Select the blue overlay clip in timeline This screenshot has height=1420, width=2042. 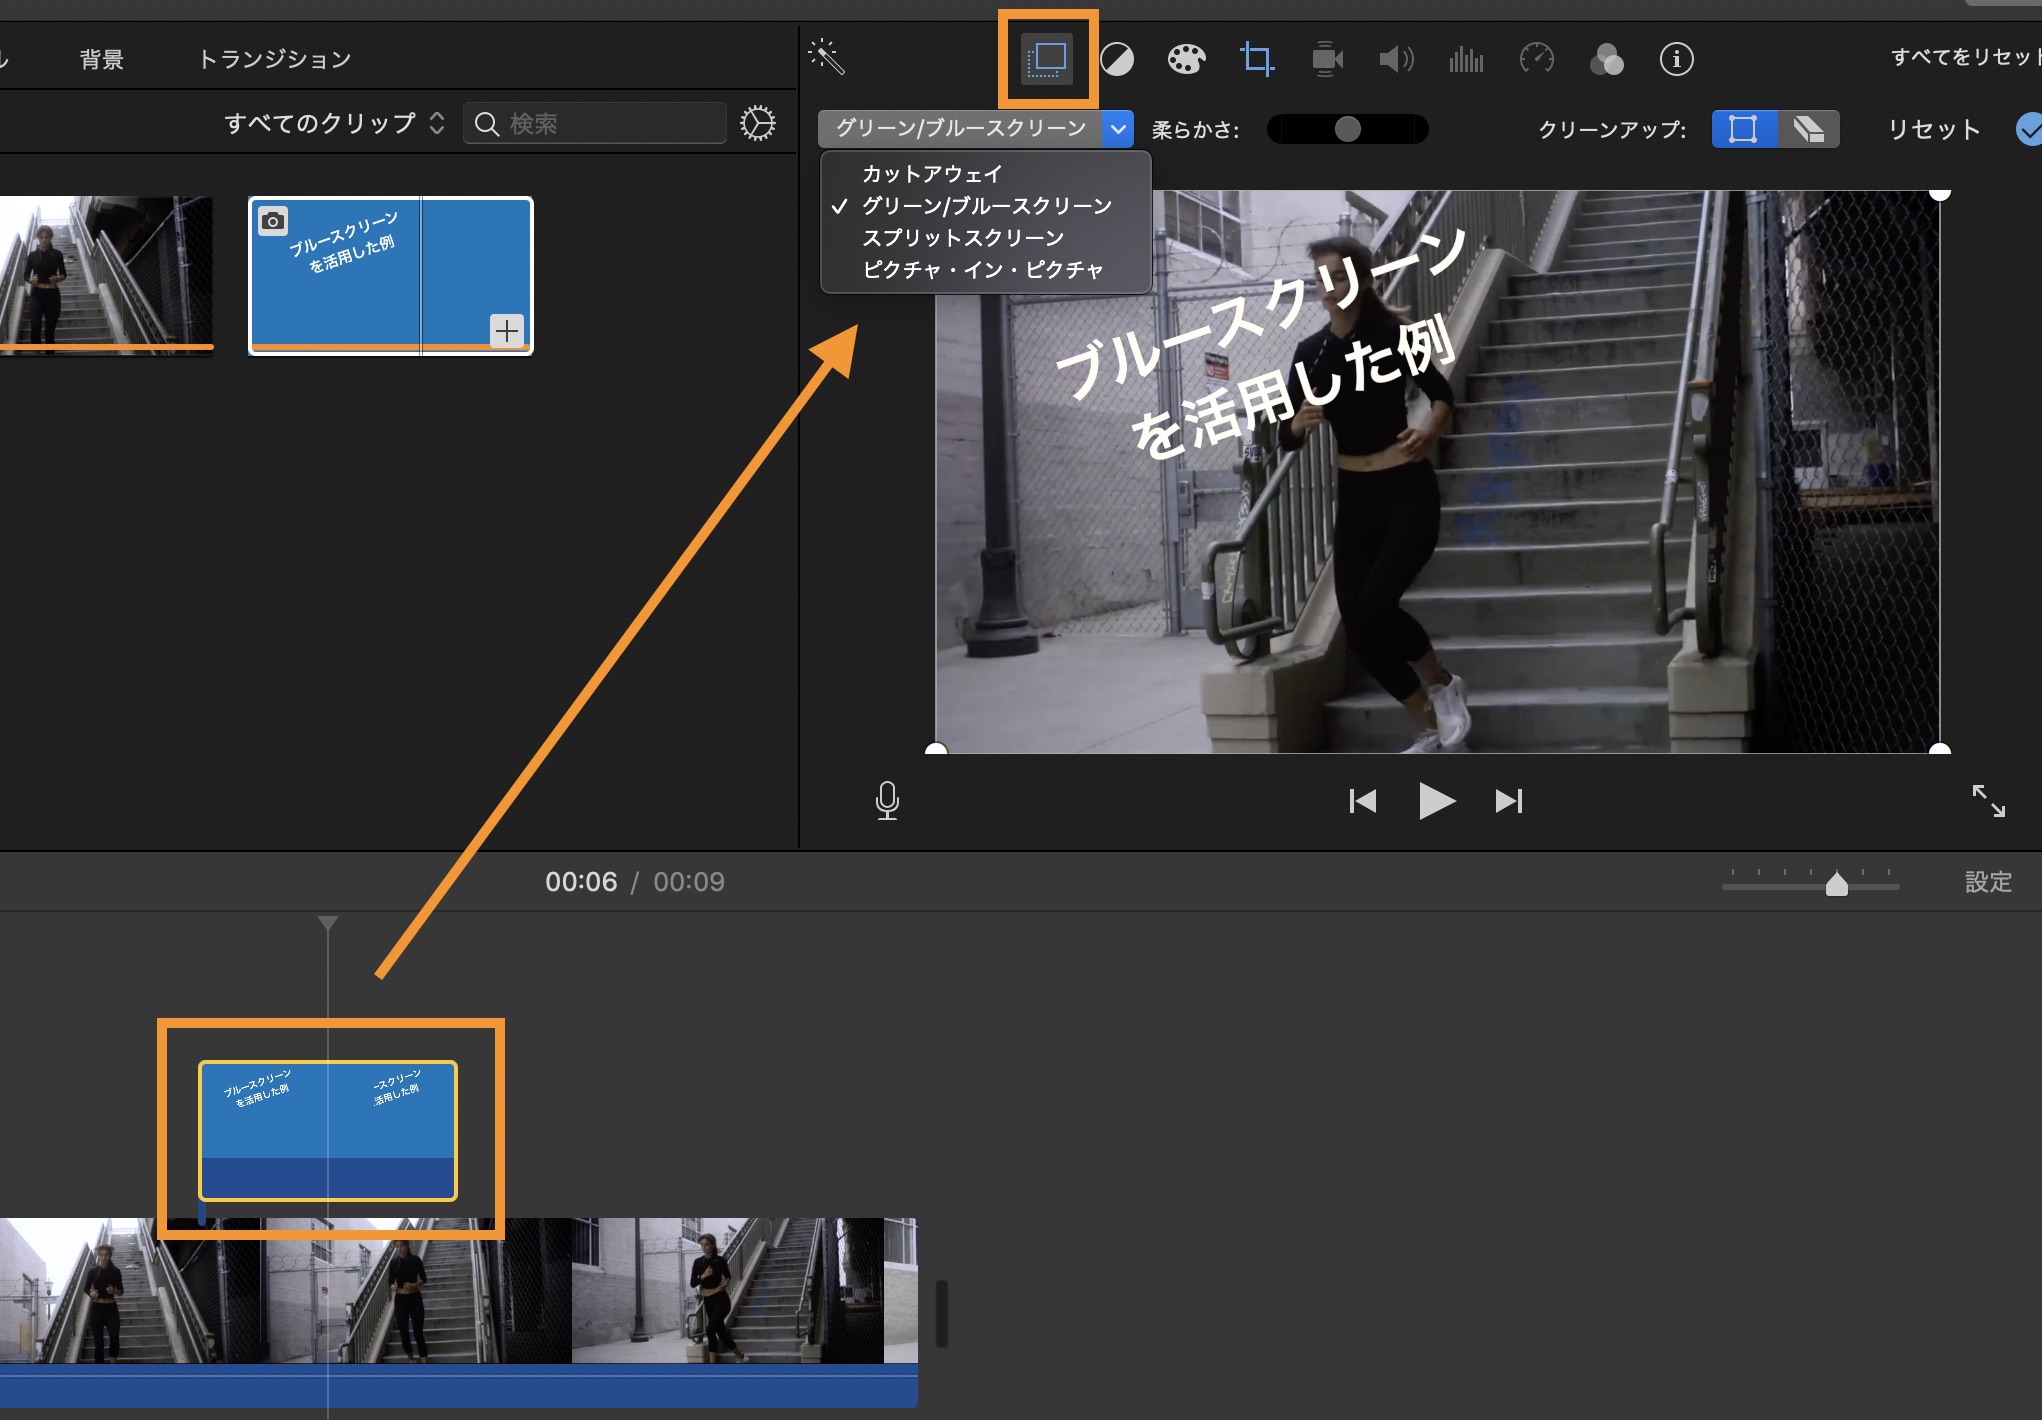(x=328, y=1130)
